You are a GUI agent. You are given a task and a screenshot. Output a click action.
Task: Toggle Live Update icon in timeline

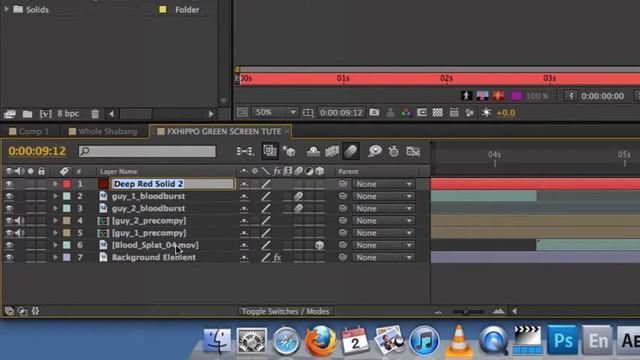click(x=270, y=151)
